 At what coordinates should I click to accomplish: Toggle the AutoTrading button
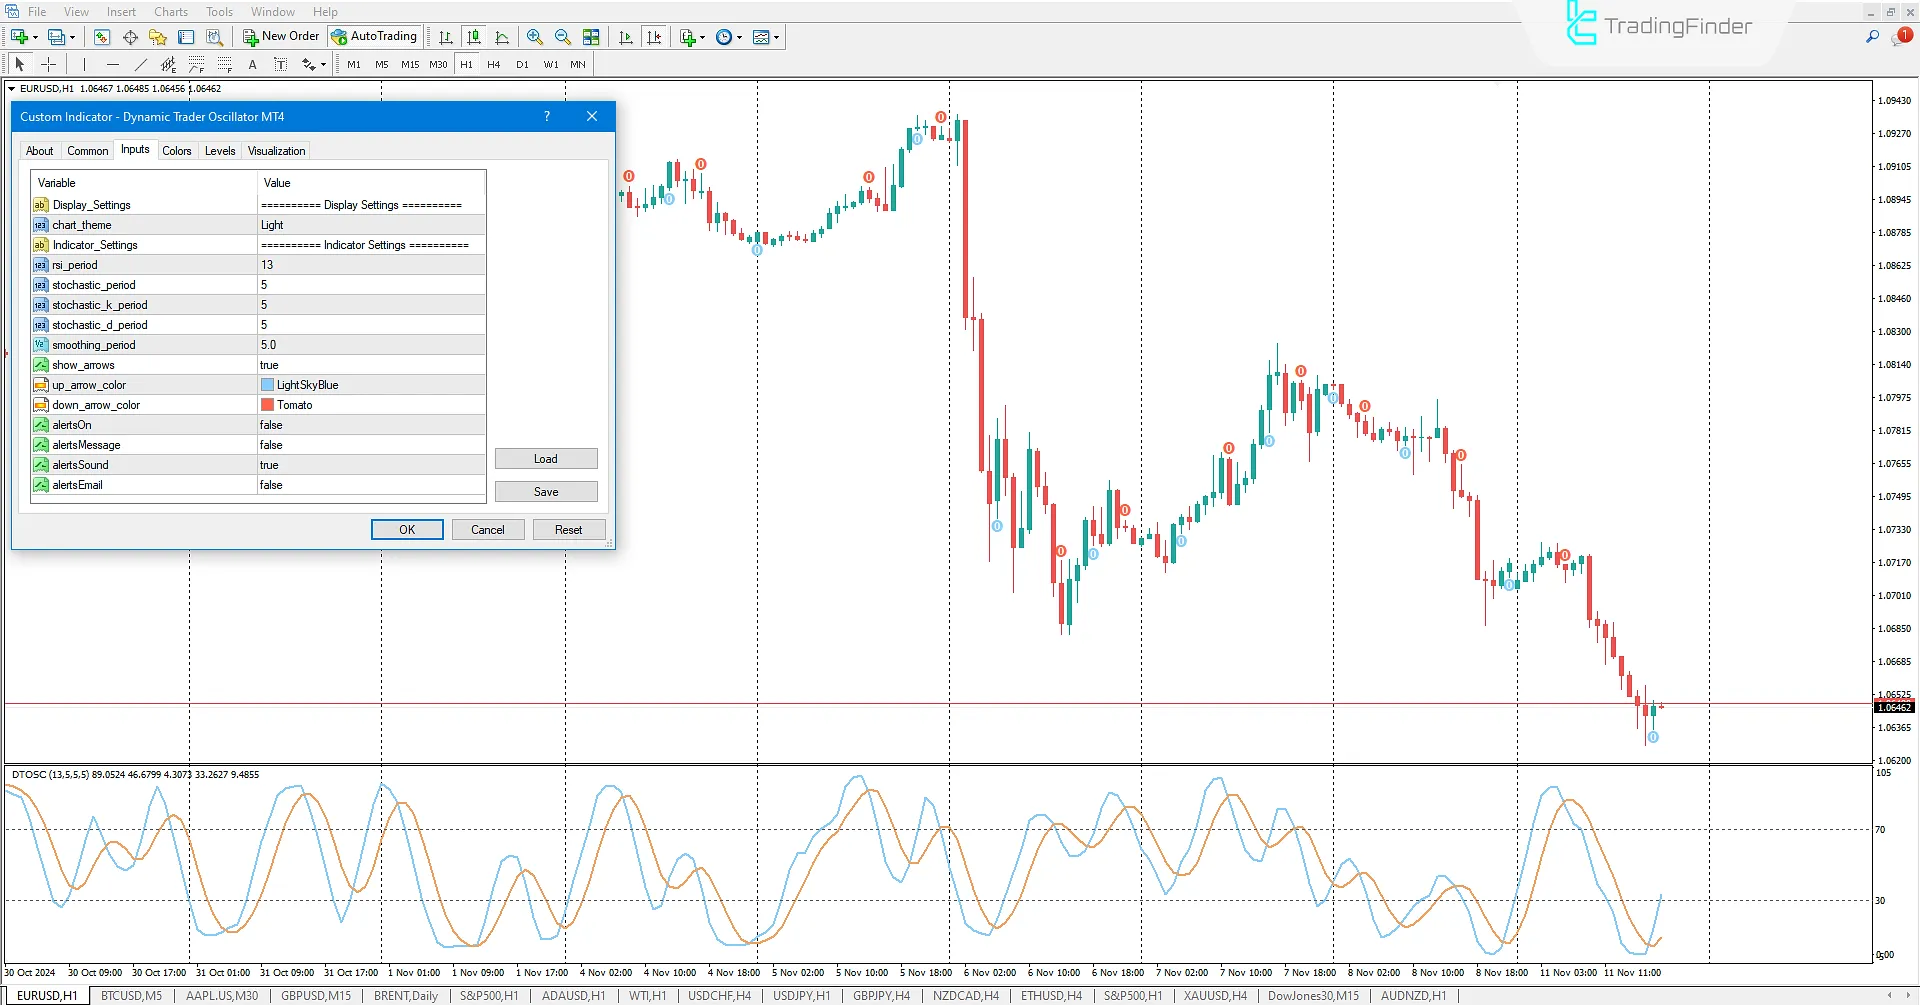[x=375, y=37]
